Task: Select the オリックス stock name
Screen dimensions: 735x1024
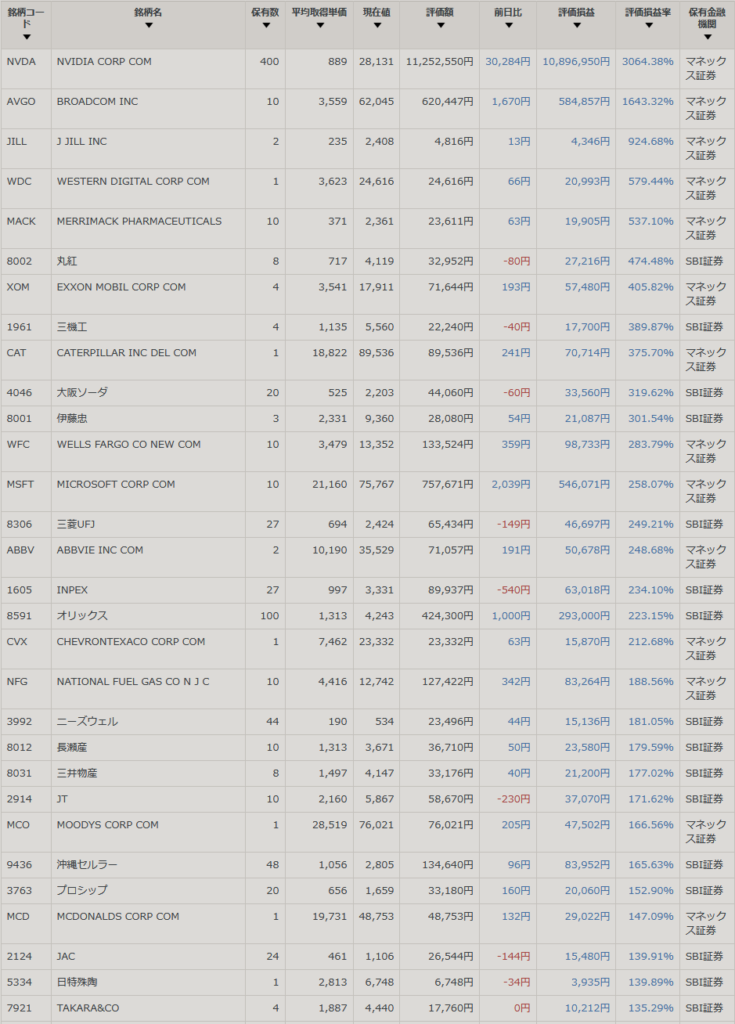Action: pos(82,616)
